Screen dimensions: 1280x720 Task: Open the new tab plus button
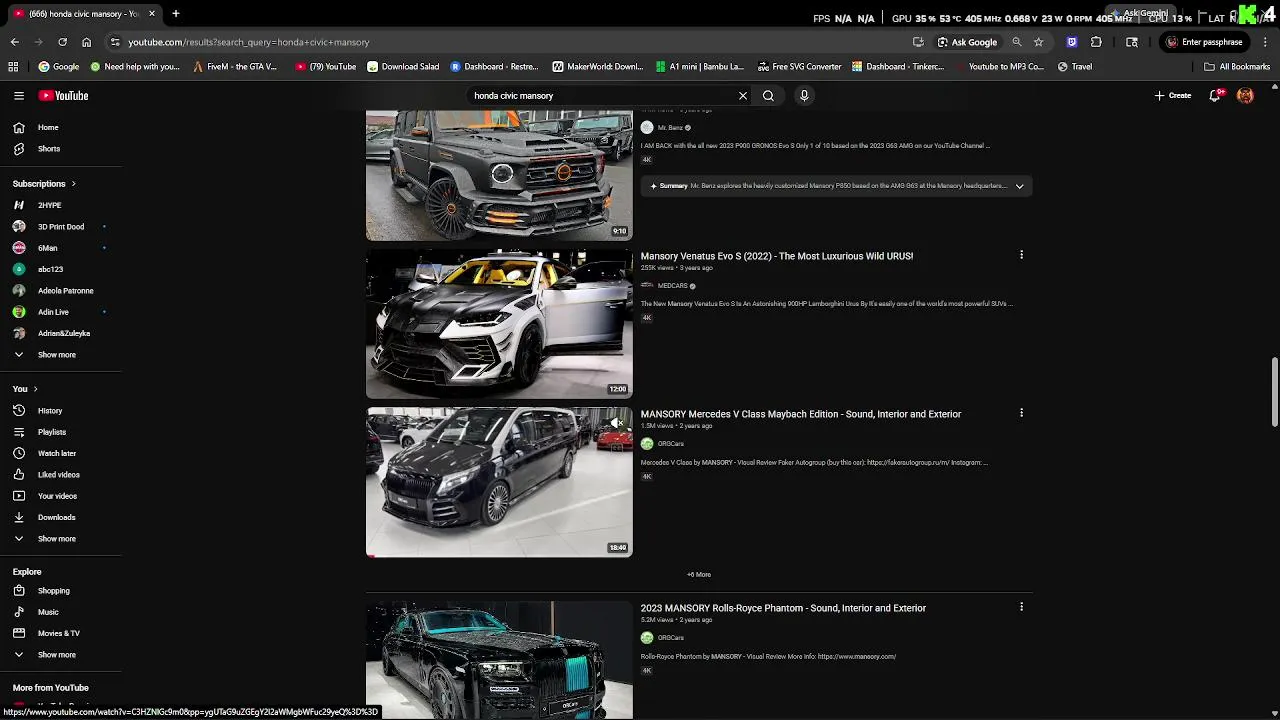pos(175,13)
